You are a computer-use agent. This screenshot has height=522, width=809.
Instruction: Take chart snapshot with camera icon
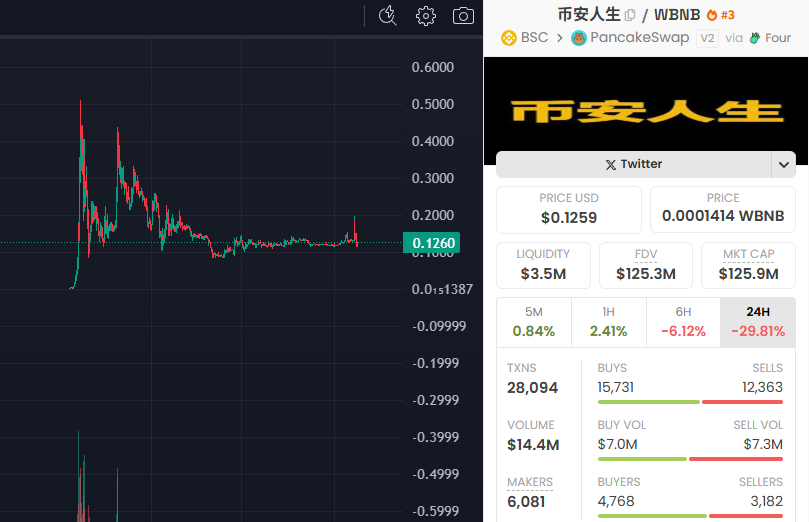463,16
